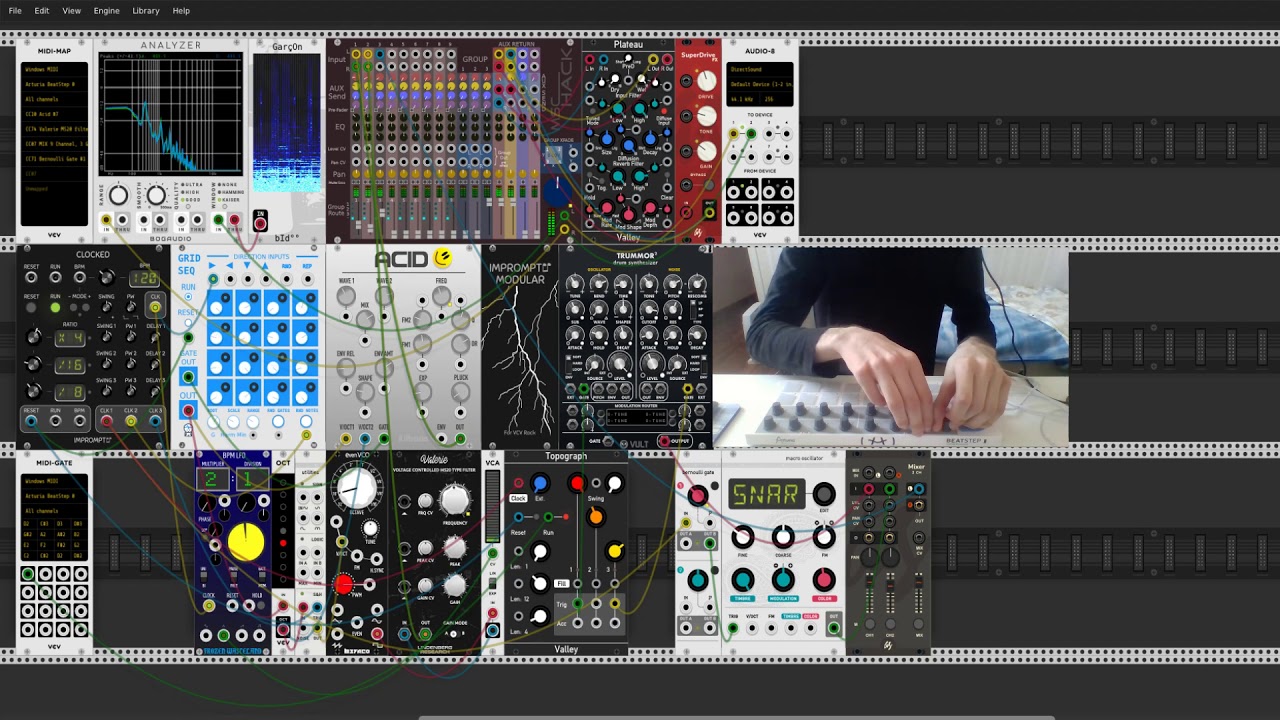This screenshot has width=1280, height=720.
Task: Select the CC74 Valerie mapping row in MIDI-MAP
Action: [55, 130]
